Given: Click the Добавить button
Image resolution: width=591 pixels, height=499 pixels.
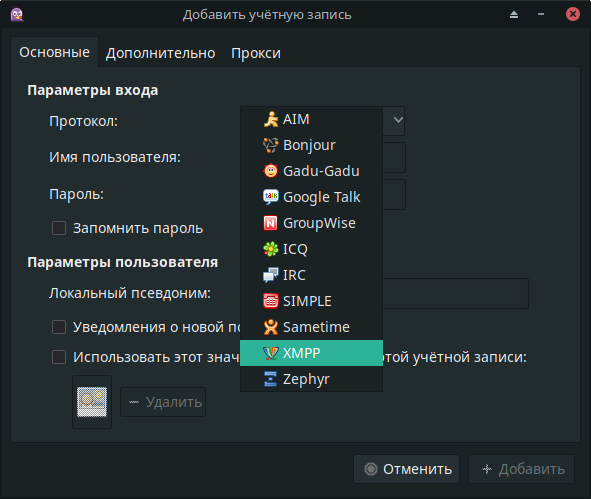Looking at the screenshot, I should point(521,469).
